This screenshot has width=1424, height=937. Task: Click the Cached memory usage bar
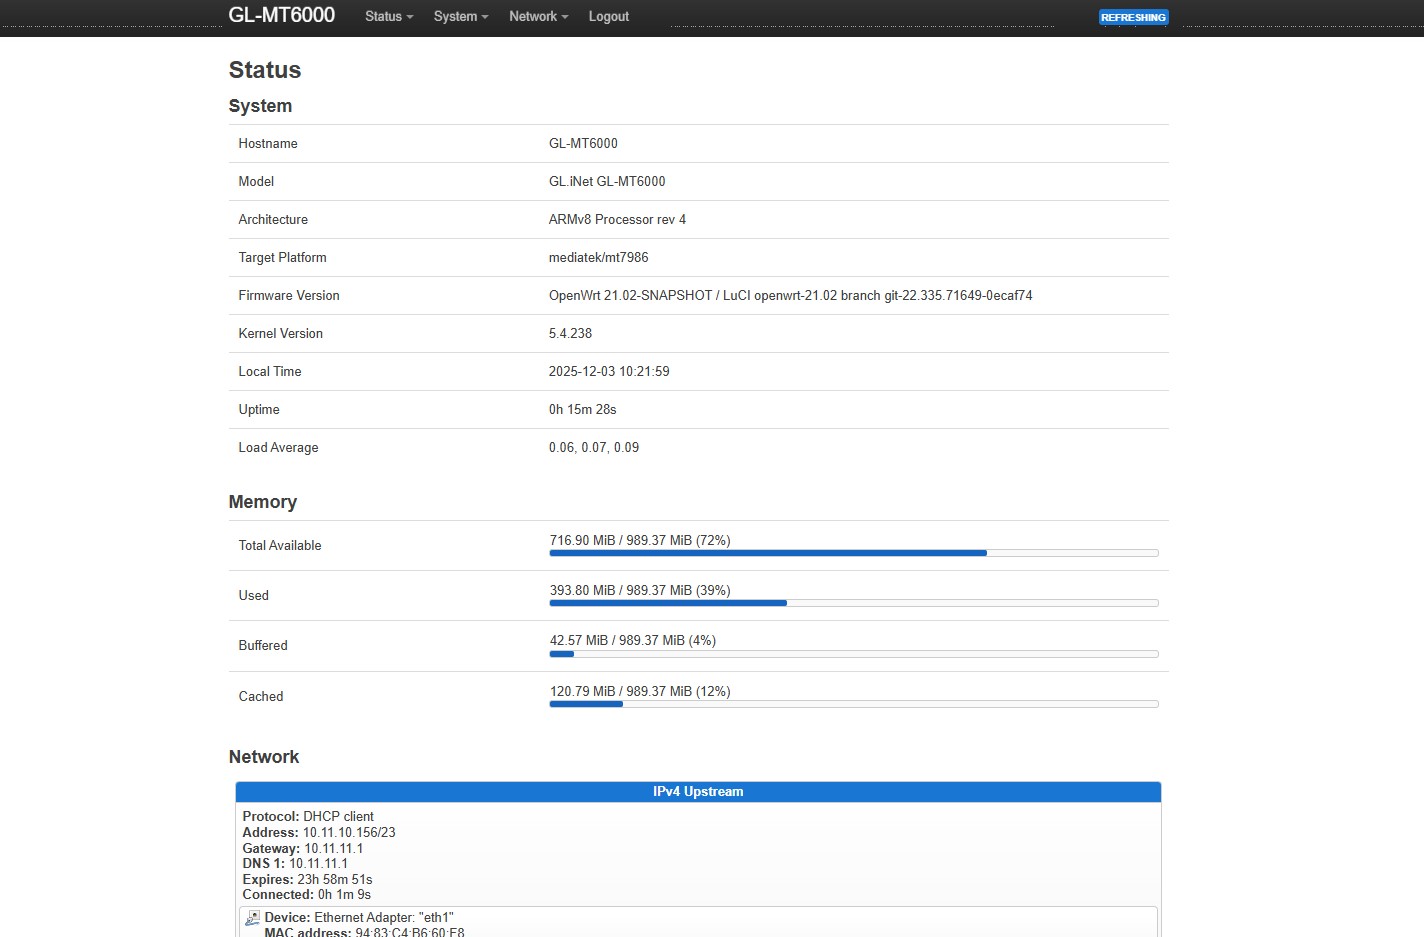(853, 704)
